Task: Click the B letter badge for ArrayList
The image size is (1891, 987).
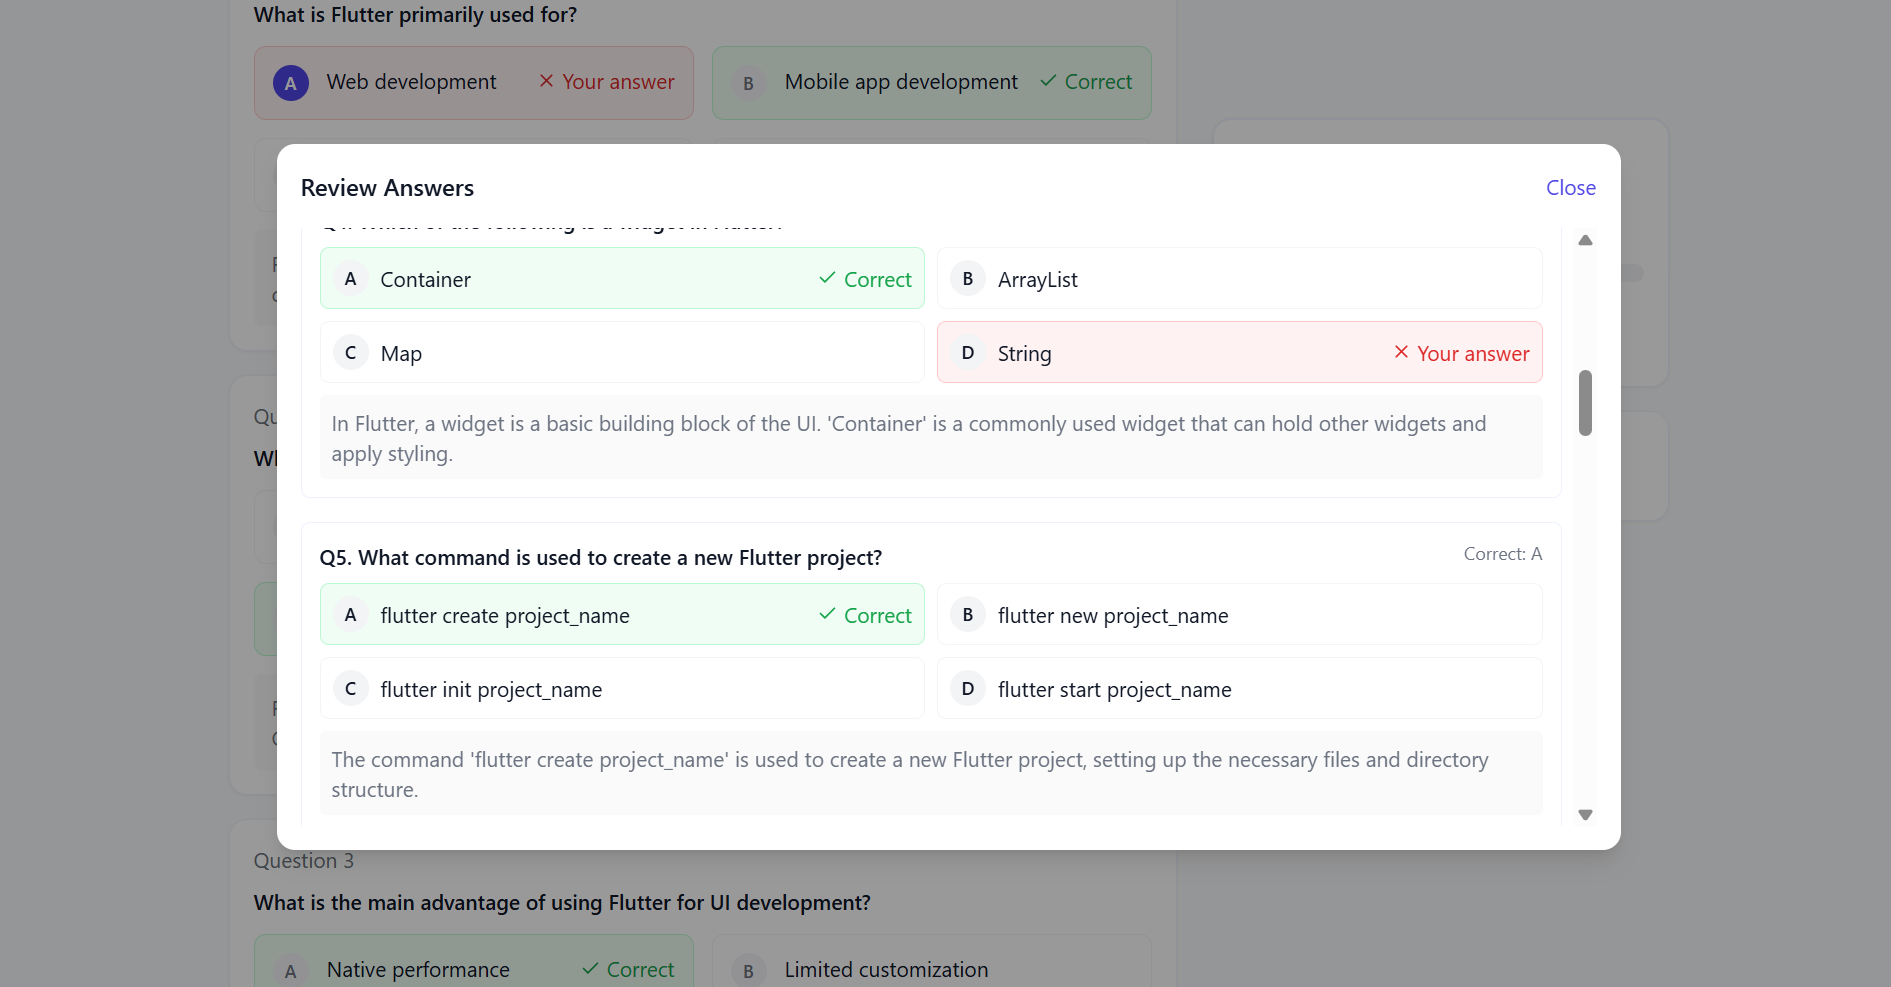Action: pos(967,279)
